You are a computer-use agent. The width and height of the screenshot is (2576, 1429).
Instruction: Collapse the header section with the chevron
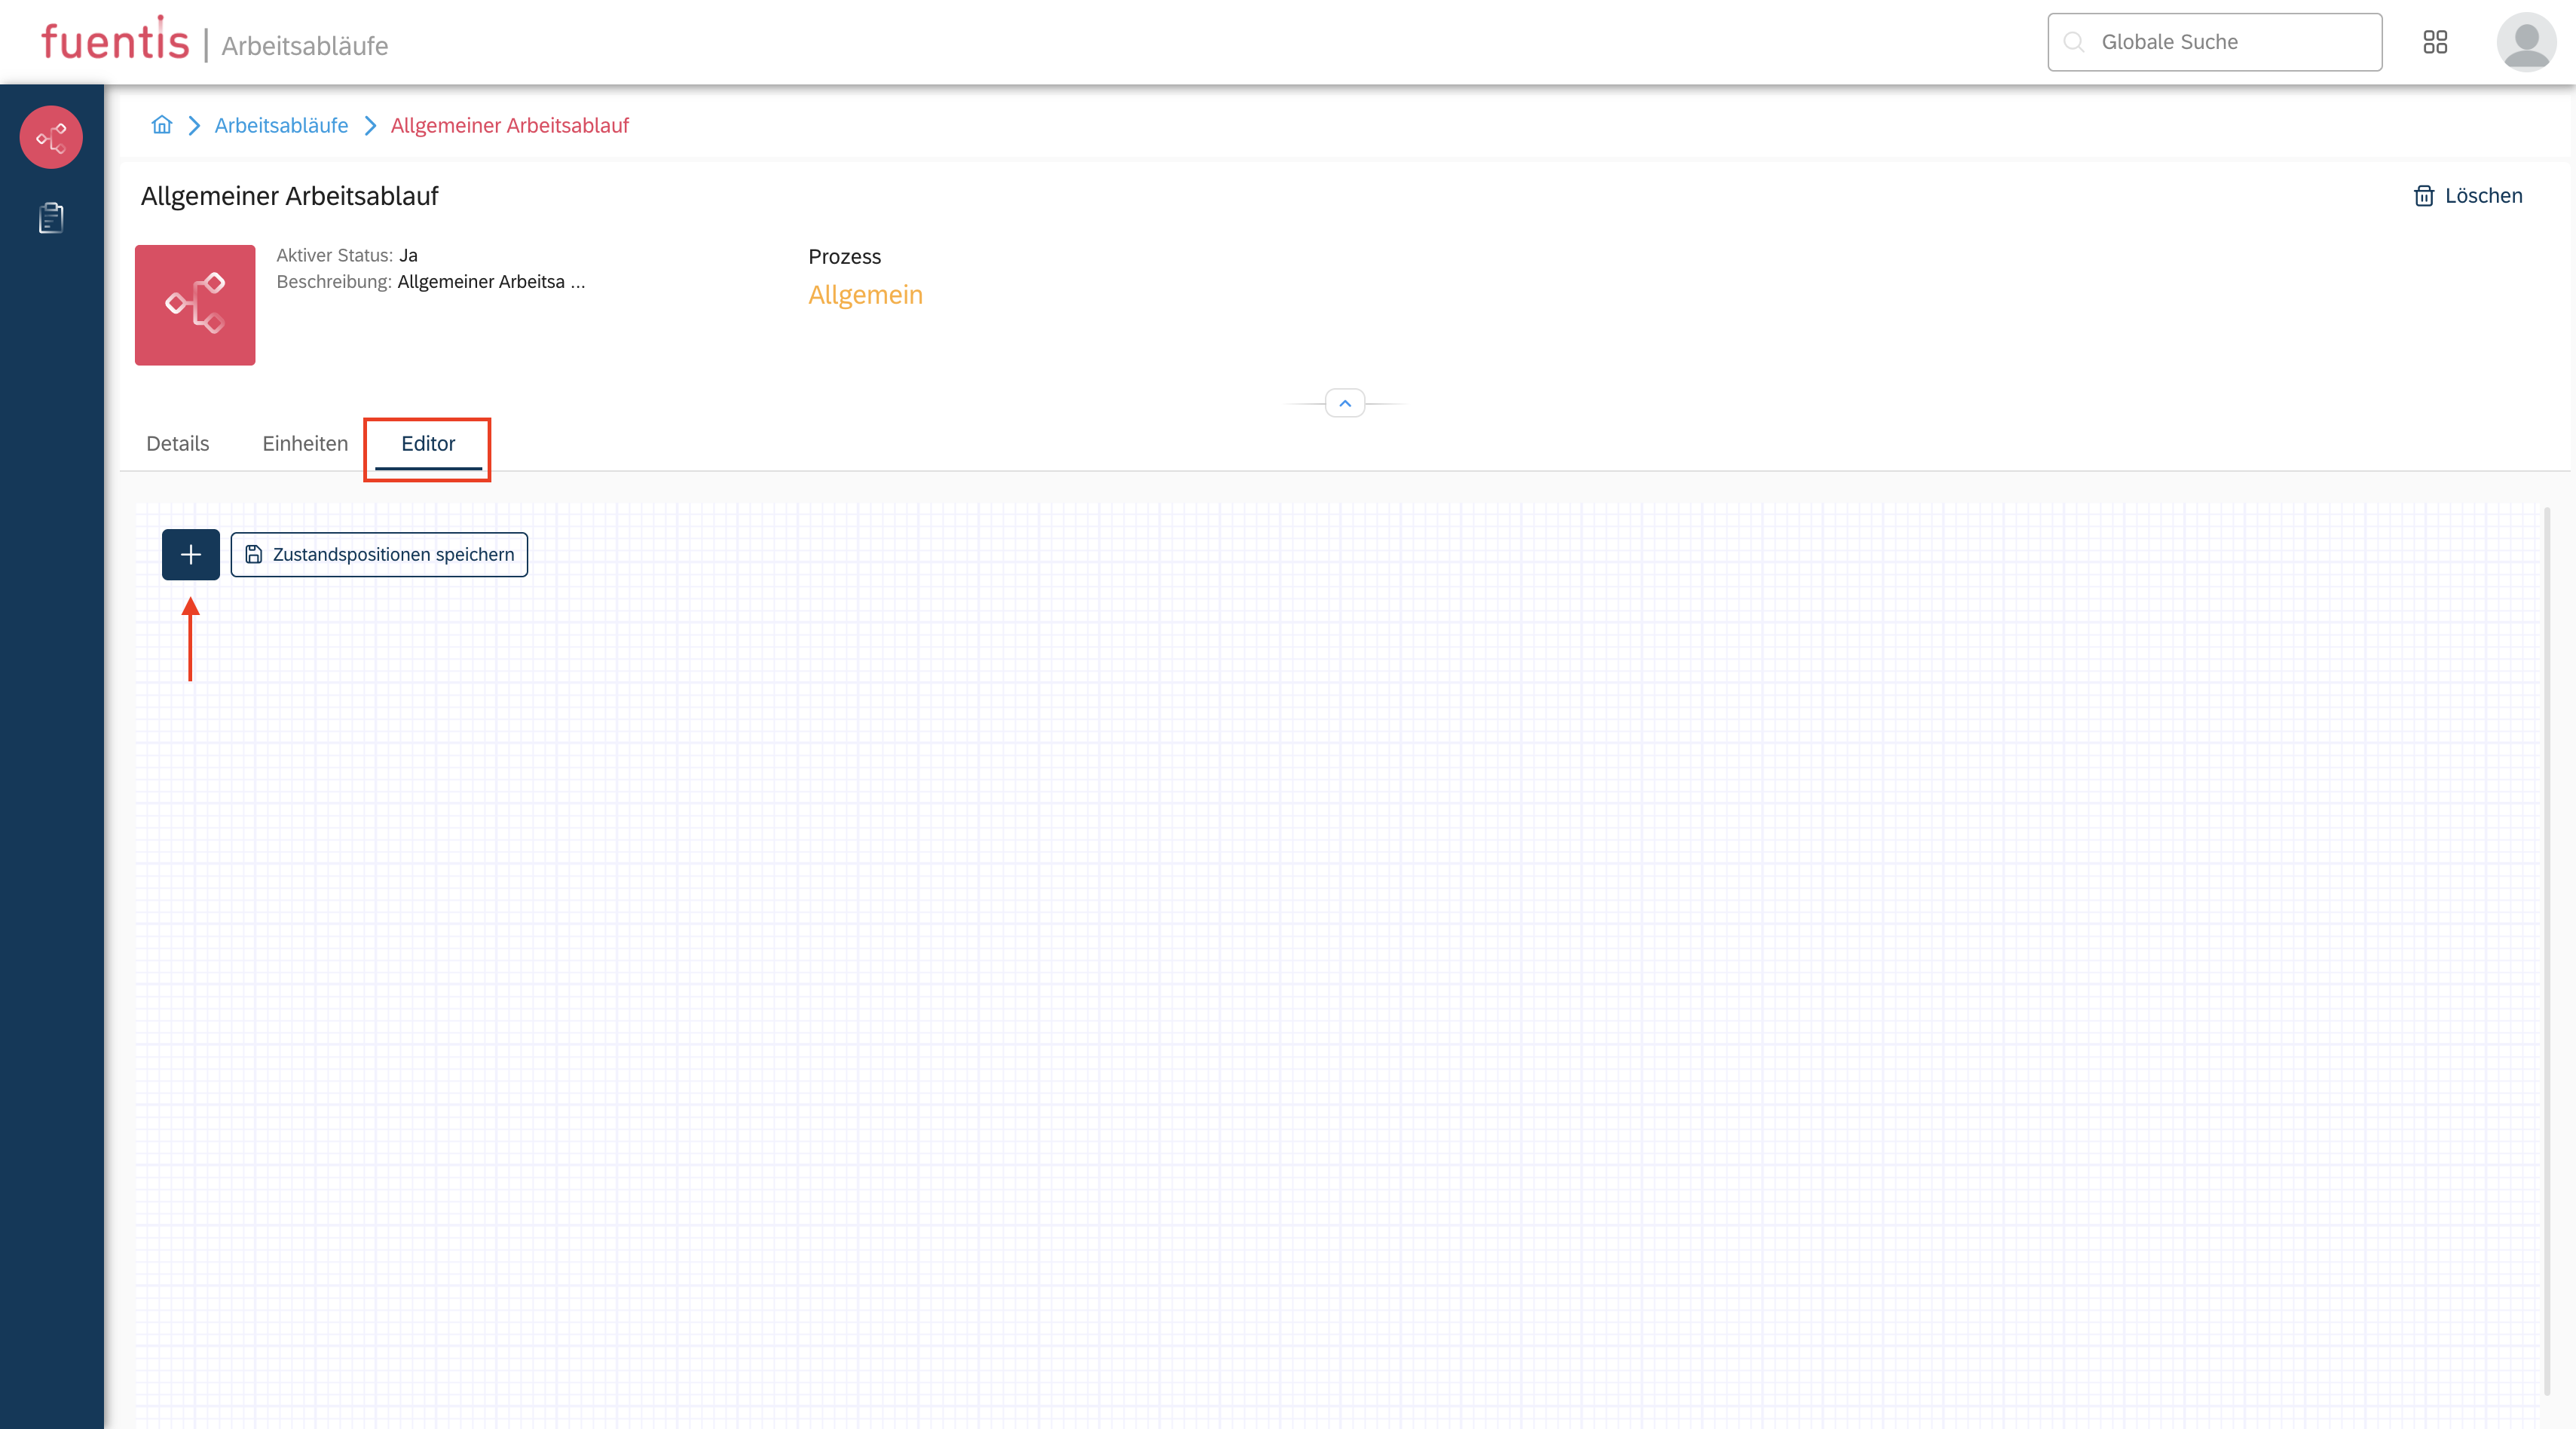[1345, 403]
